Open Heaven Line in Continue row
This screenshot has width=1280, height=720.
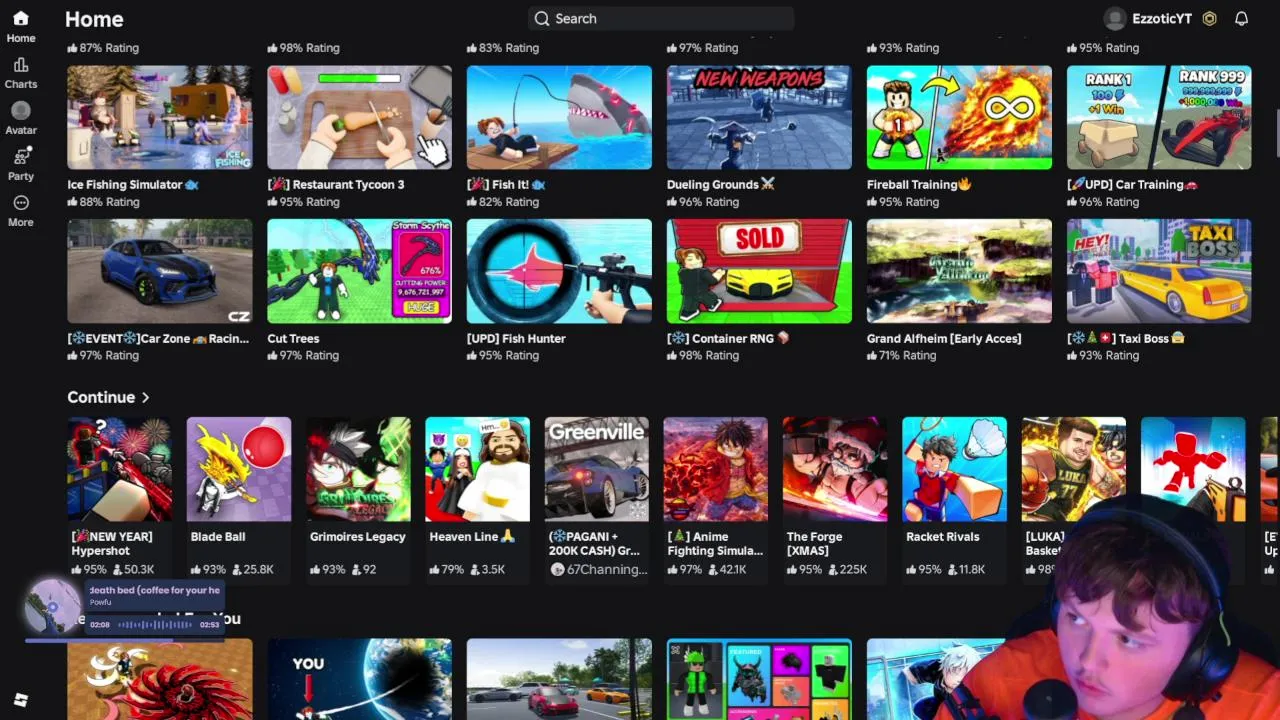(x=477, y=469)
